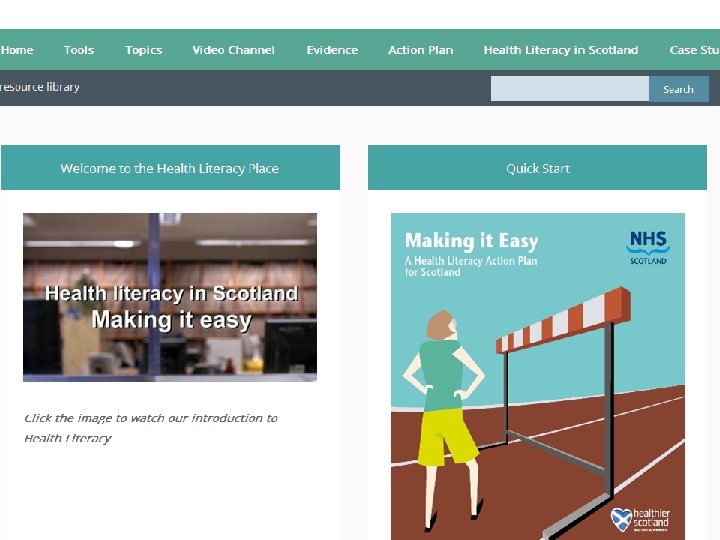720x540 pixels.
Task: Go to the Video Channel page
Action: coord(233,50)
